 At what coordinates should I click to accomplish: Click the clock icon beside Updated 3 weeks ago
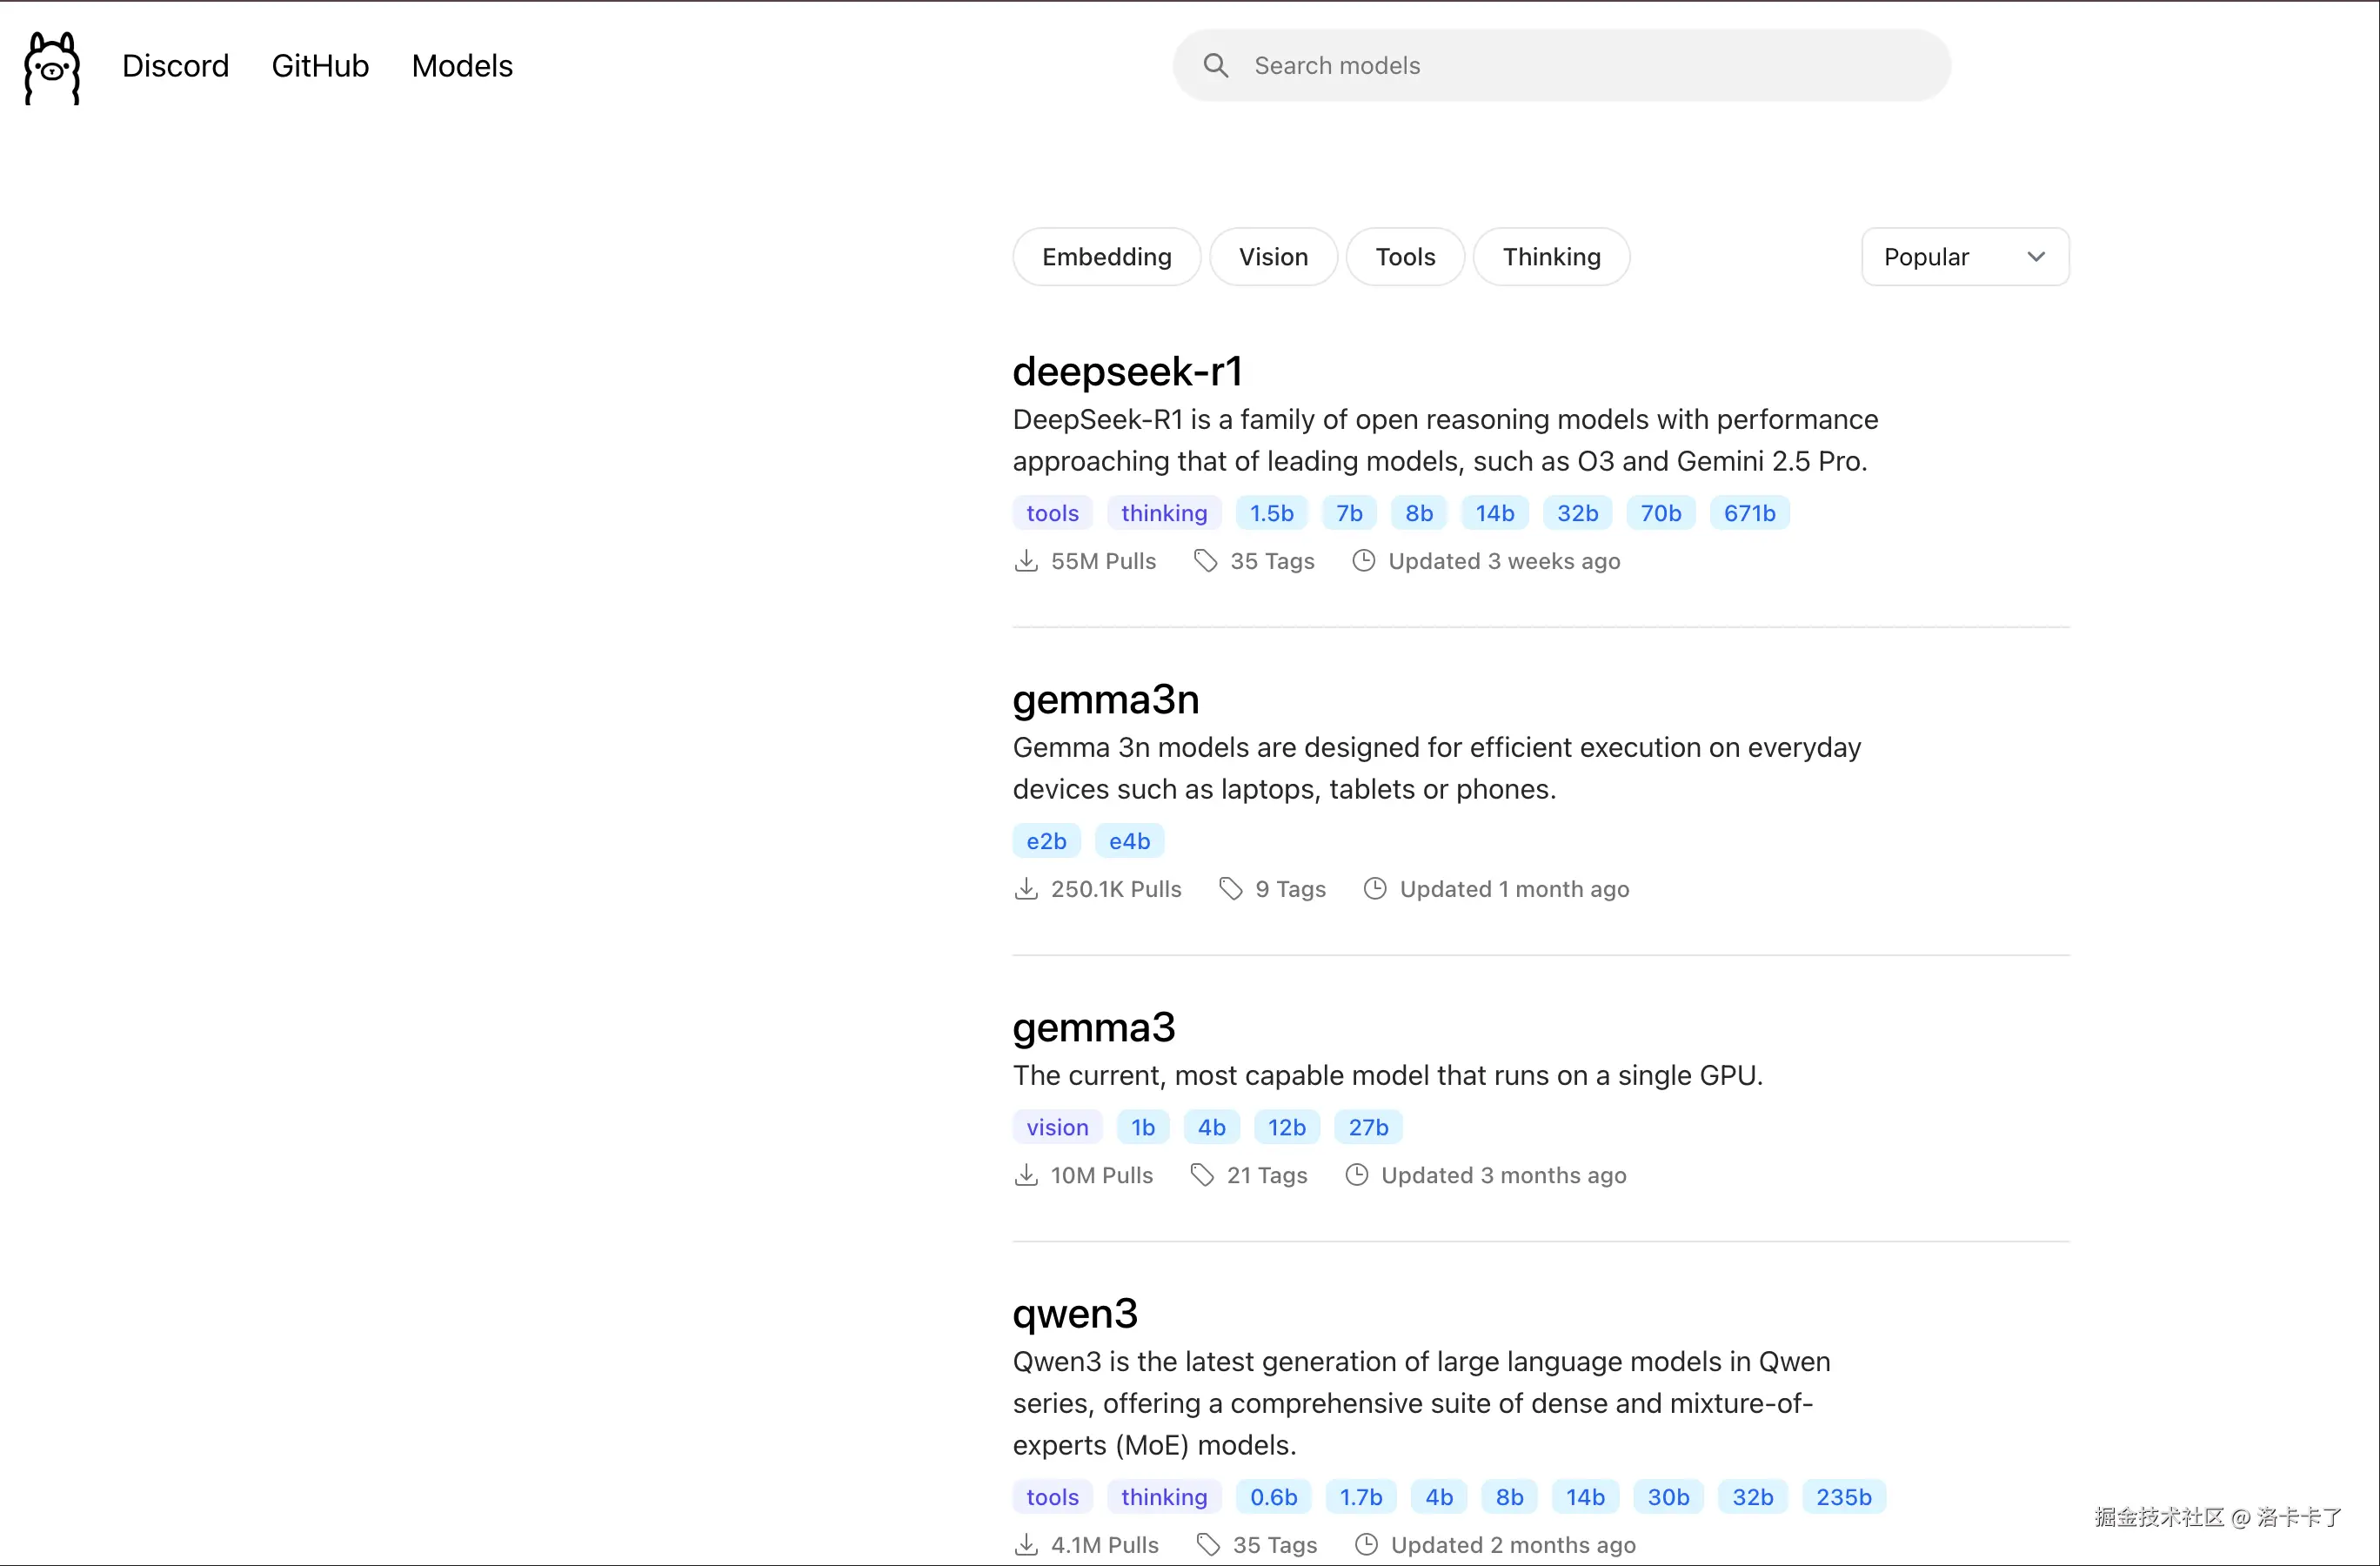[x=1363, y=561]
